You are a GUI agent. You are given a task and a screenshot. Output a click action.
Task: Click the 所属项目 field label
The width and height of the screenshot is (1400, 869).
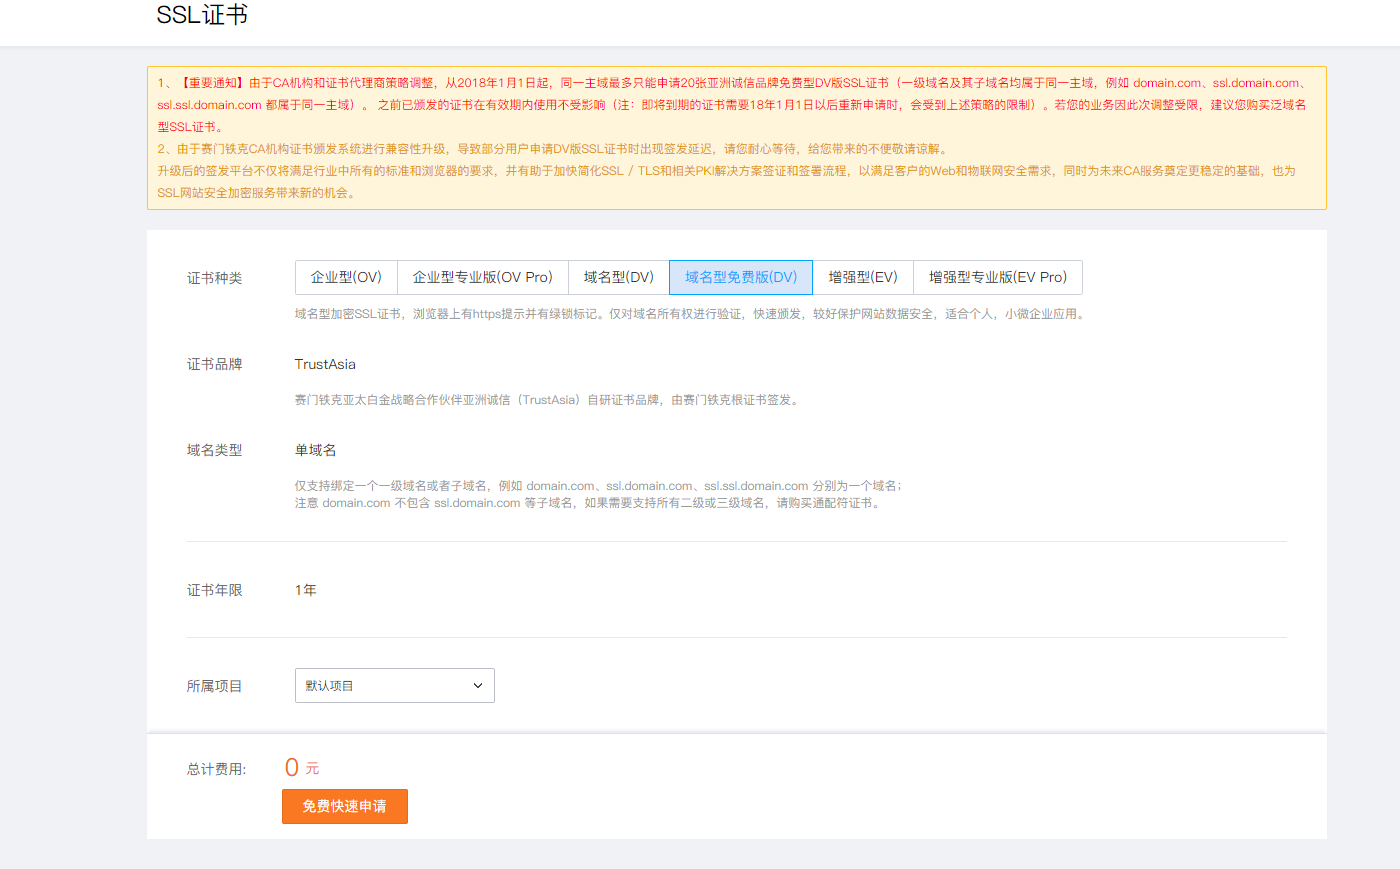pos(214,686)
